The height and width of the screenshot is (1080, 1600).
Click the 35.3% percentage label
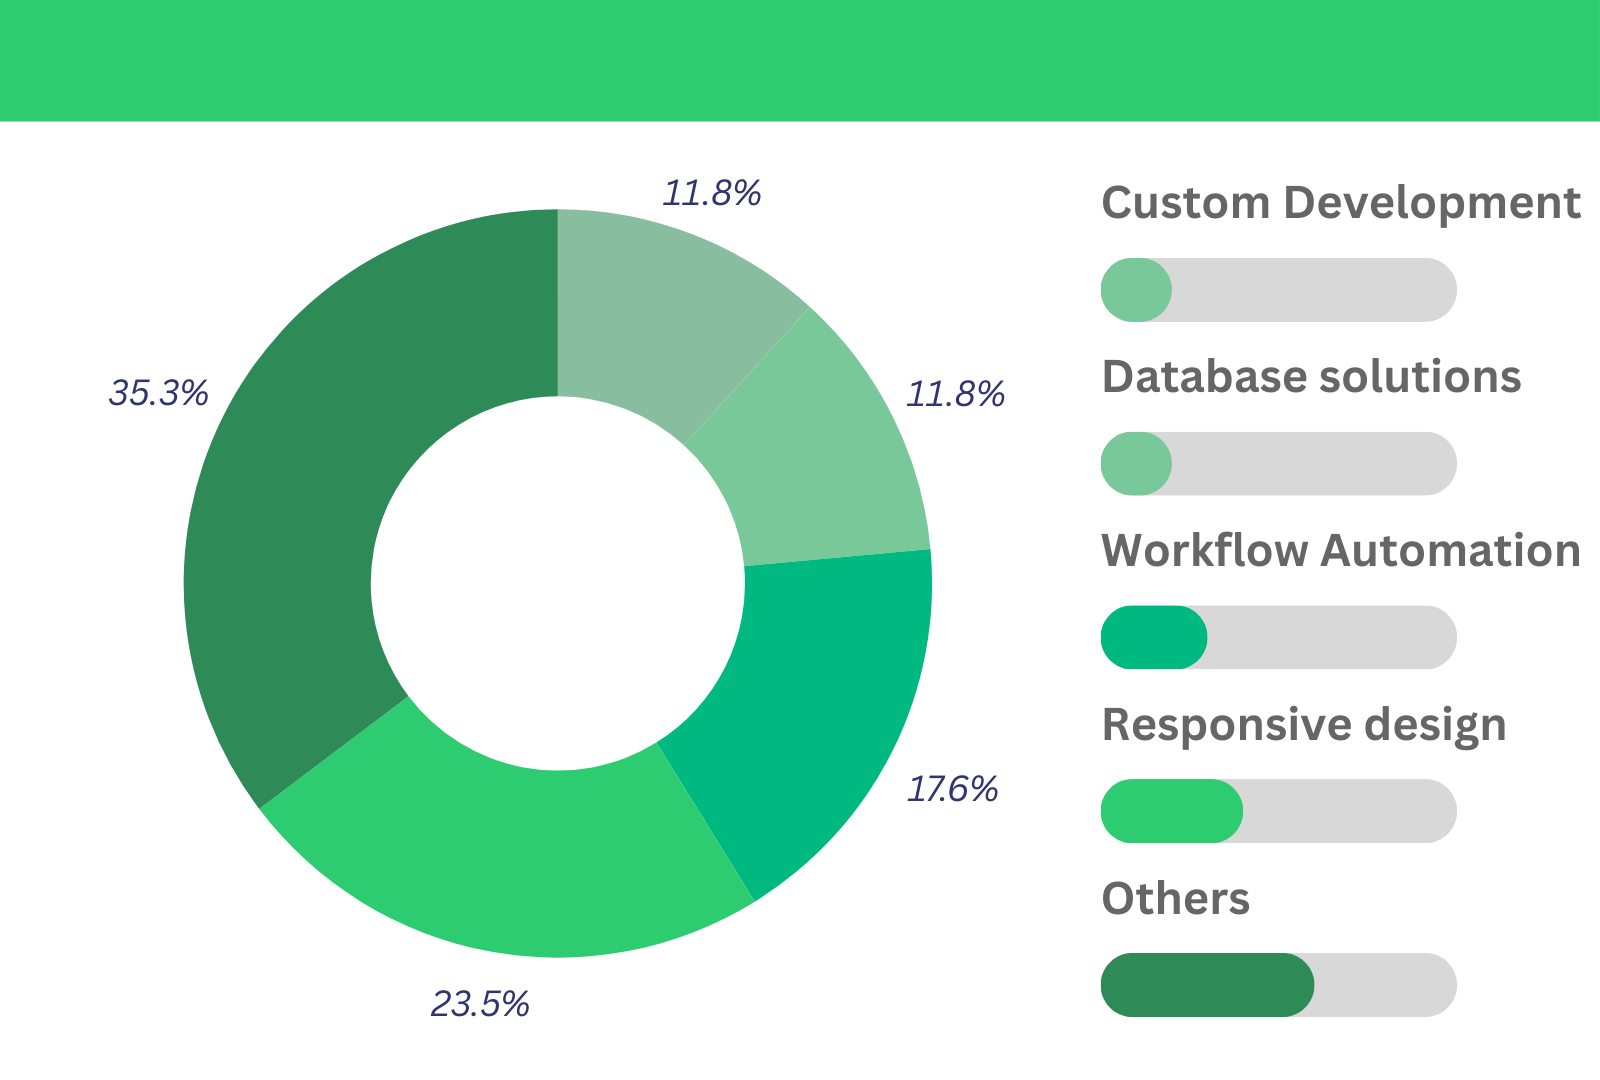point(159,393)
